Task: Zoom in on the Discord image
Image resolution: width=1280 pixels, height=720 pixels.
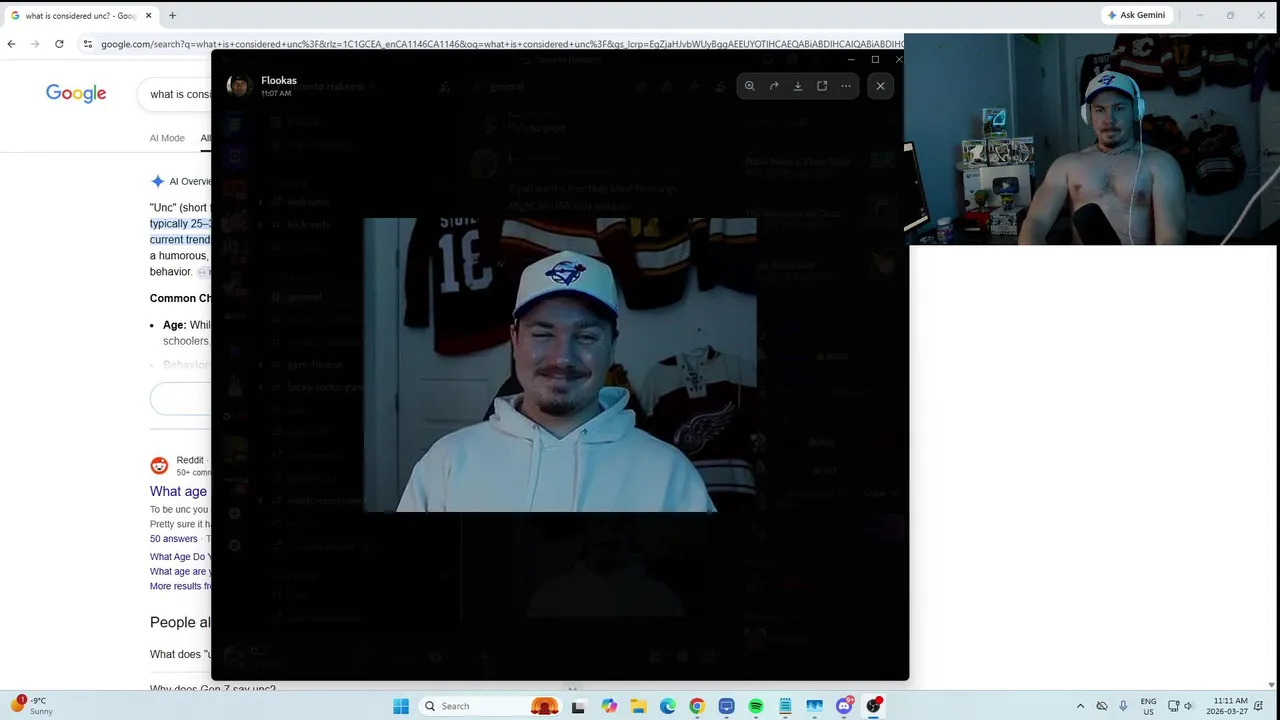Action: click(x=750, y=86)
